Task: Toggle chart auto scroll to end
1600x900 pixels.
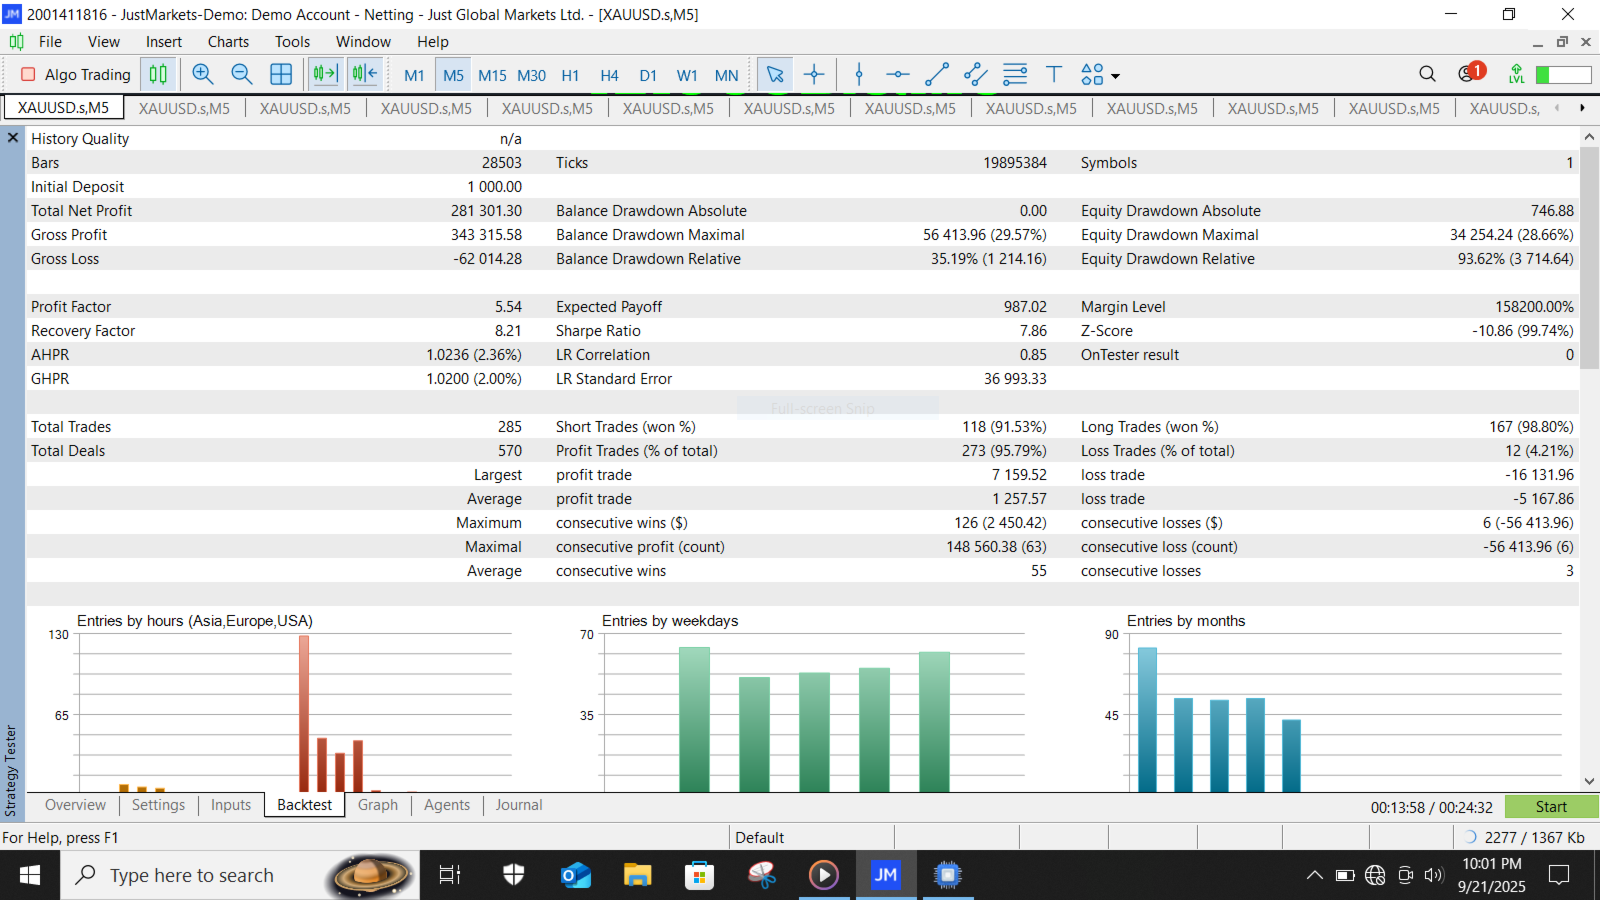Action: 325,74
